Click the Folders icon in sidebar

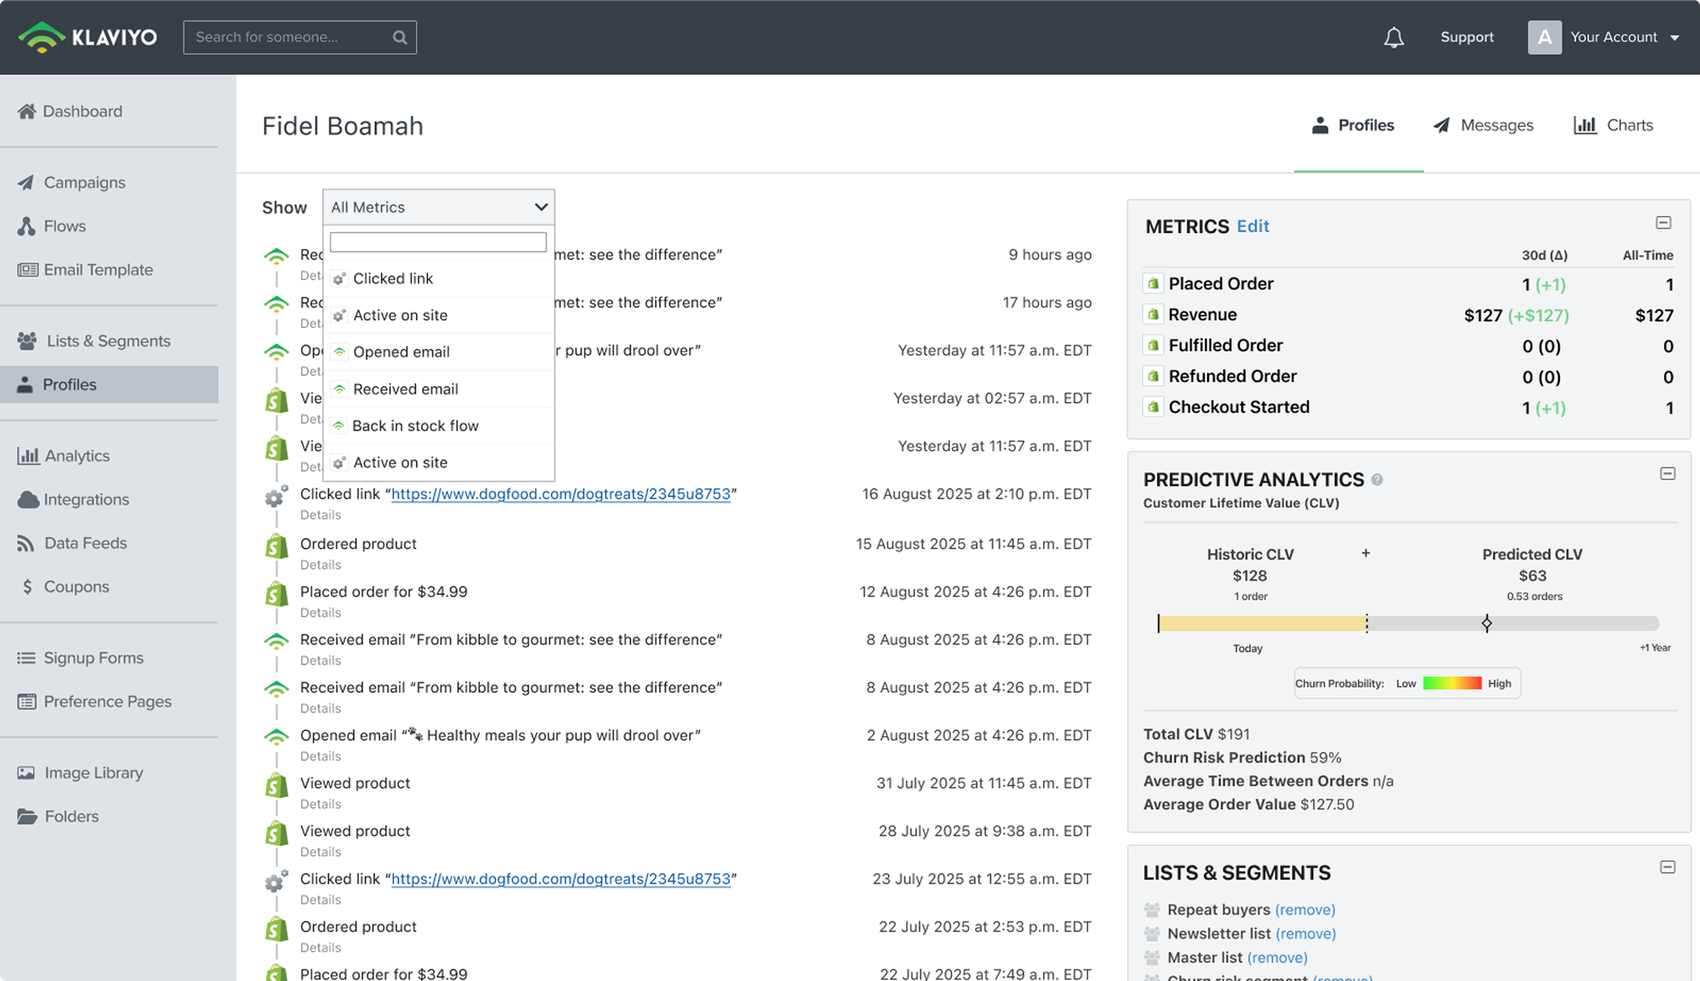click(27, 816)
